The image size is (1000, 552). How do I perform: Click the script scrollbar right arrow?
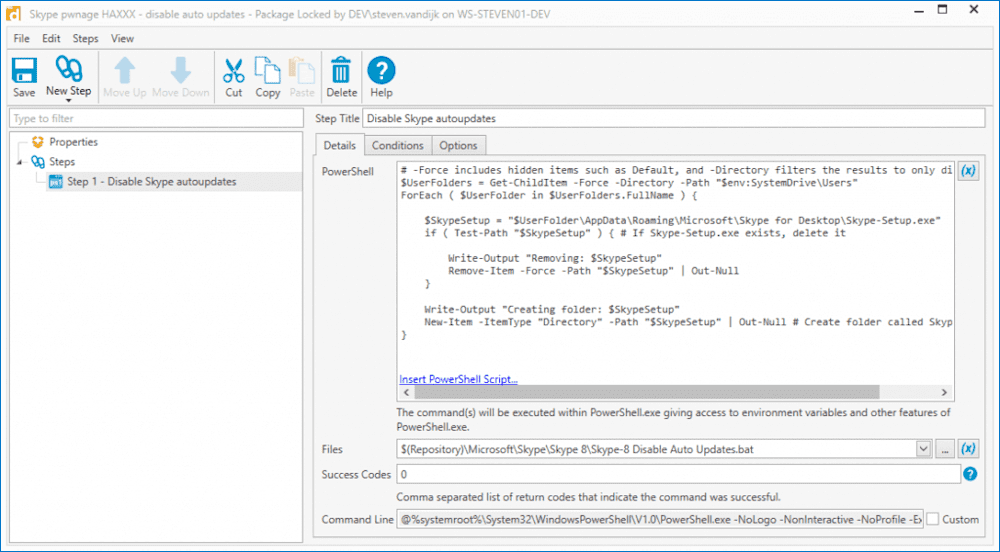[x=944, y=393]
